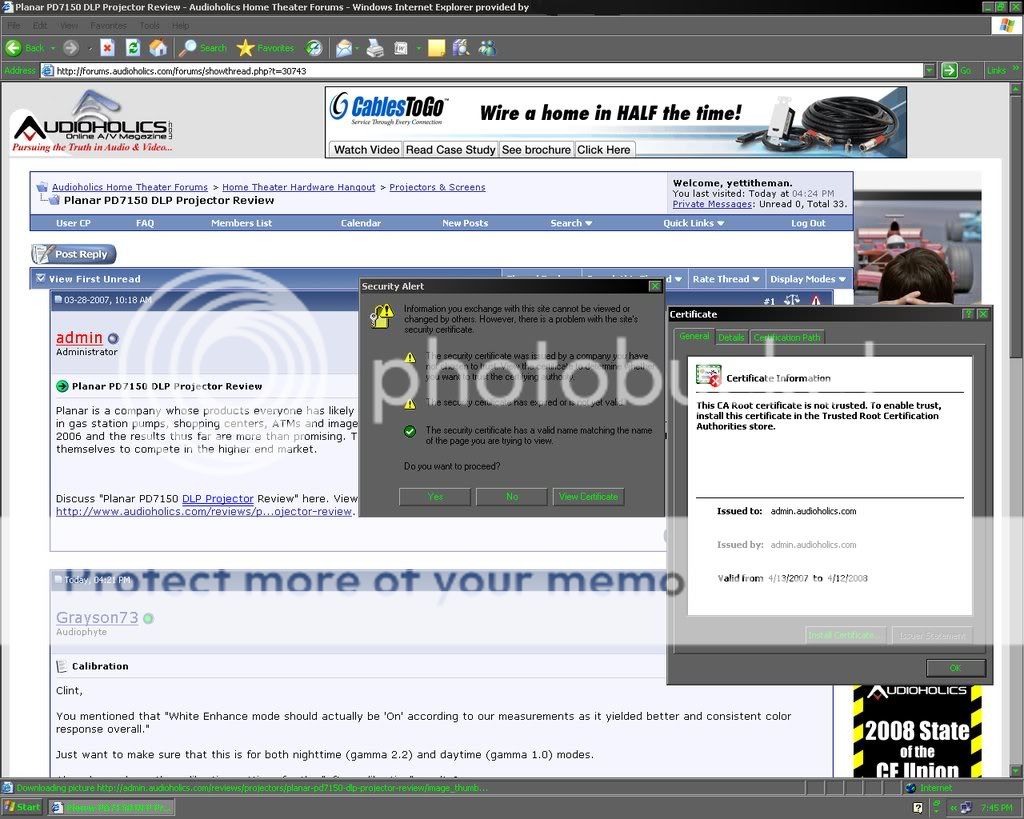The height and width of the screenshot is (819, 1024).
Task: Click the Forward arrow toolbar icon
Action: pos(71,48)
